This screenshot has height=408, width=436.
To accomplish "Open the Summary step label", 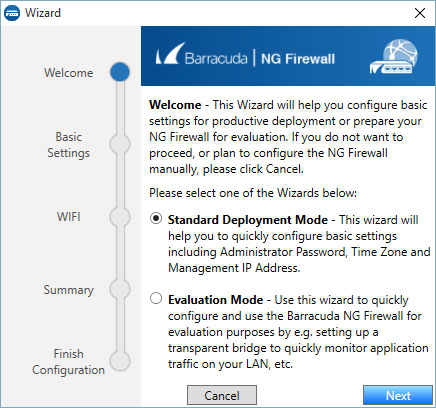I will click(x=69, y=290).
